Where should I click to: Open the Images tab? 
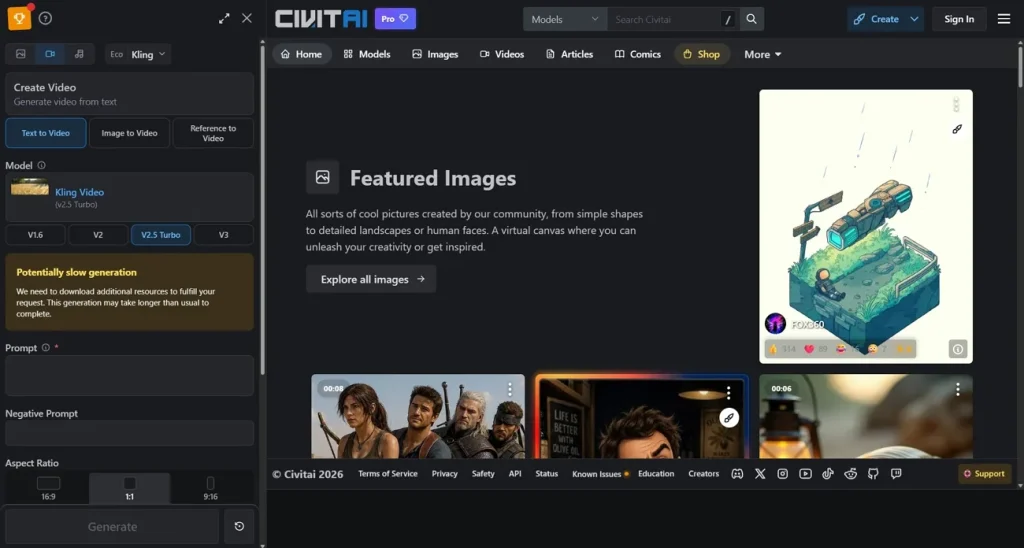pos(435,54)
